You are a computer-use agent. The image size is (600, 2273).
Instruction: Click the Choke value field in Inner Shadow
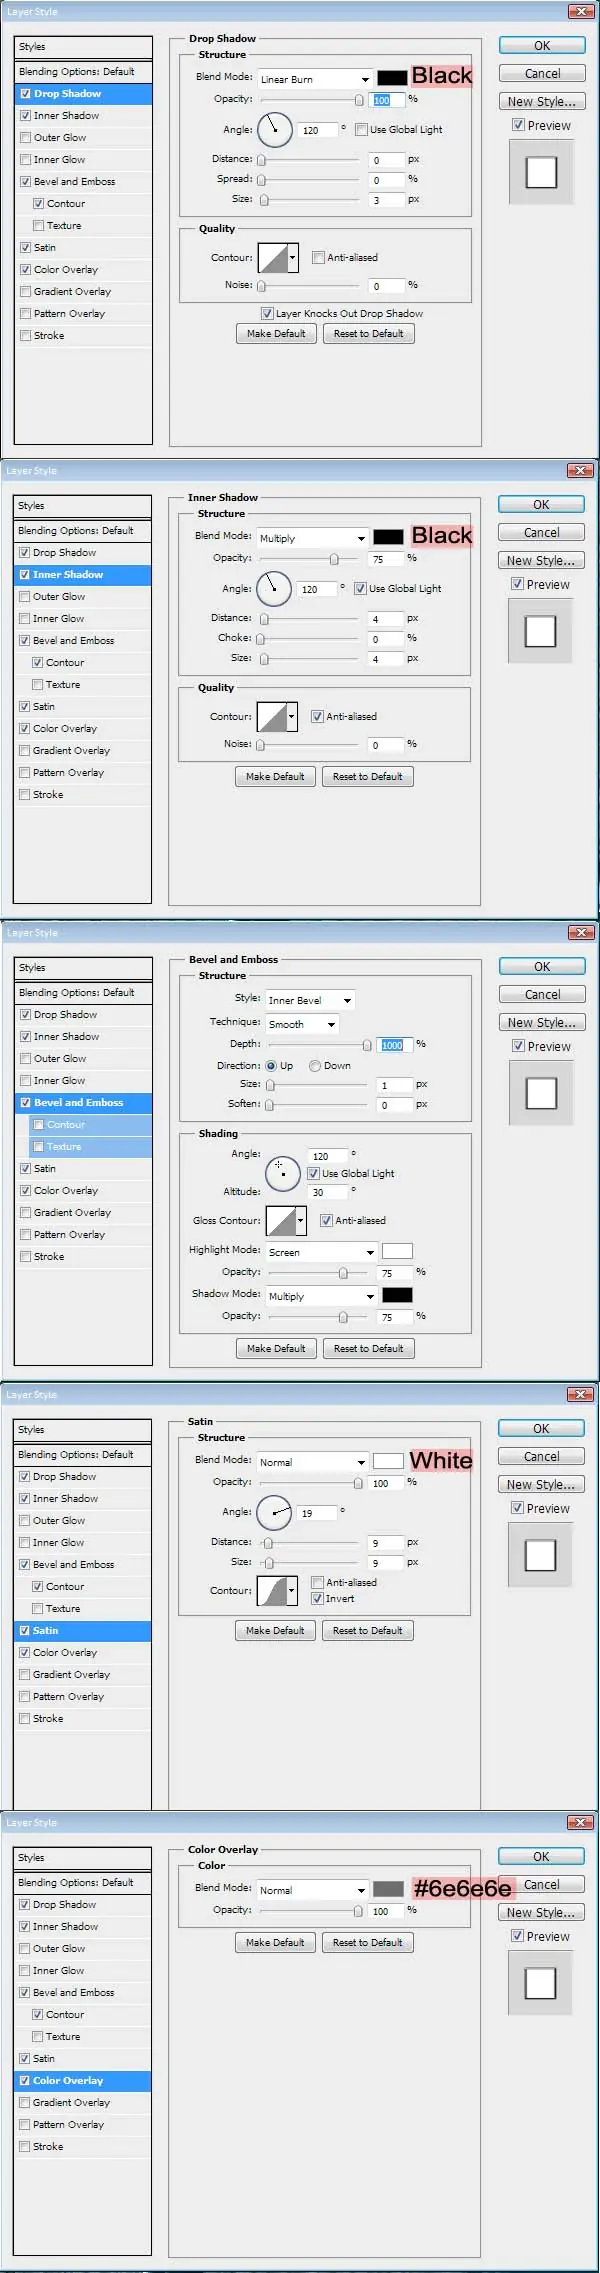coord(384,639)
